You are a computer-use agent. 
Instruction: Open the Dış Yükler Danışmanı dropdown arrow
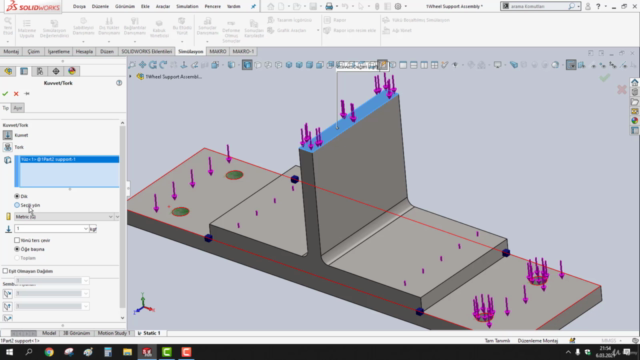point(109,42)
